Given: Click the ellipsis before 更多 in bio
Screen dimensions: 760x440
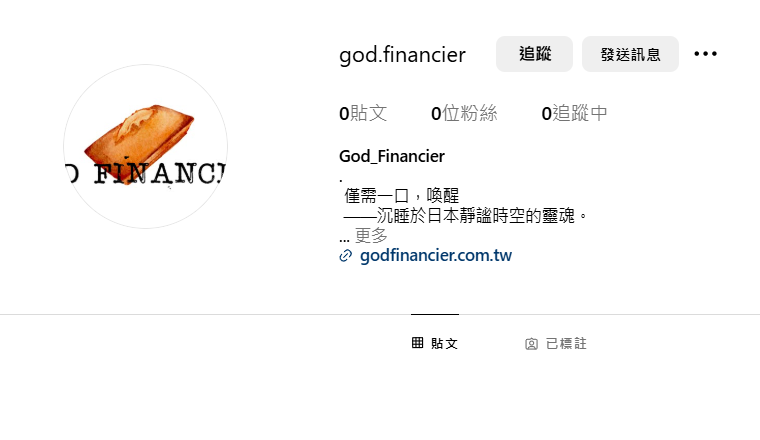Looking at the screenshot, I should pos(344,238).
